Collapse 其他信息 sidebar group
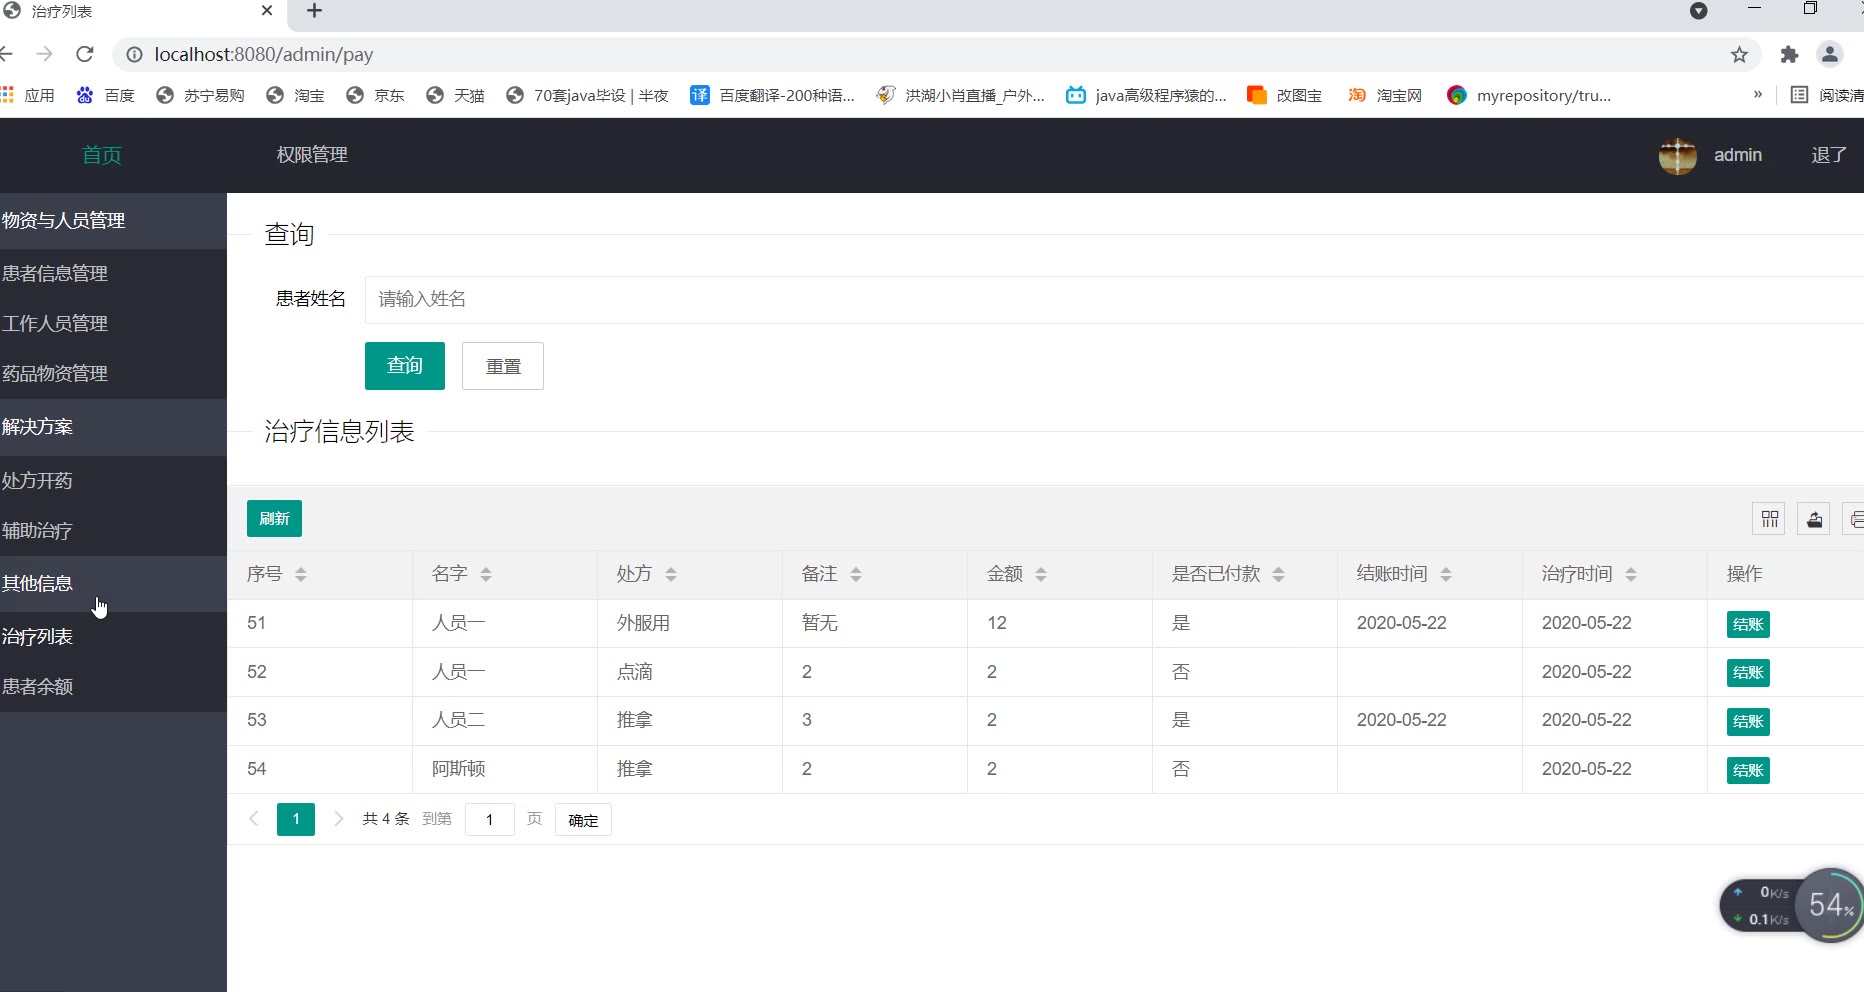1864x992 pixels. [x=113, y=584]
